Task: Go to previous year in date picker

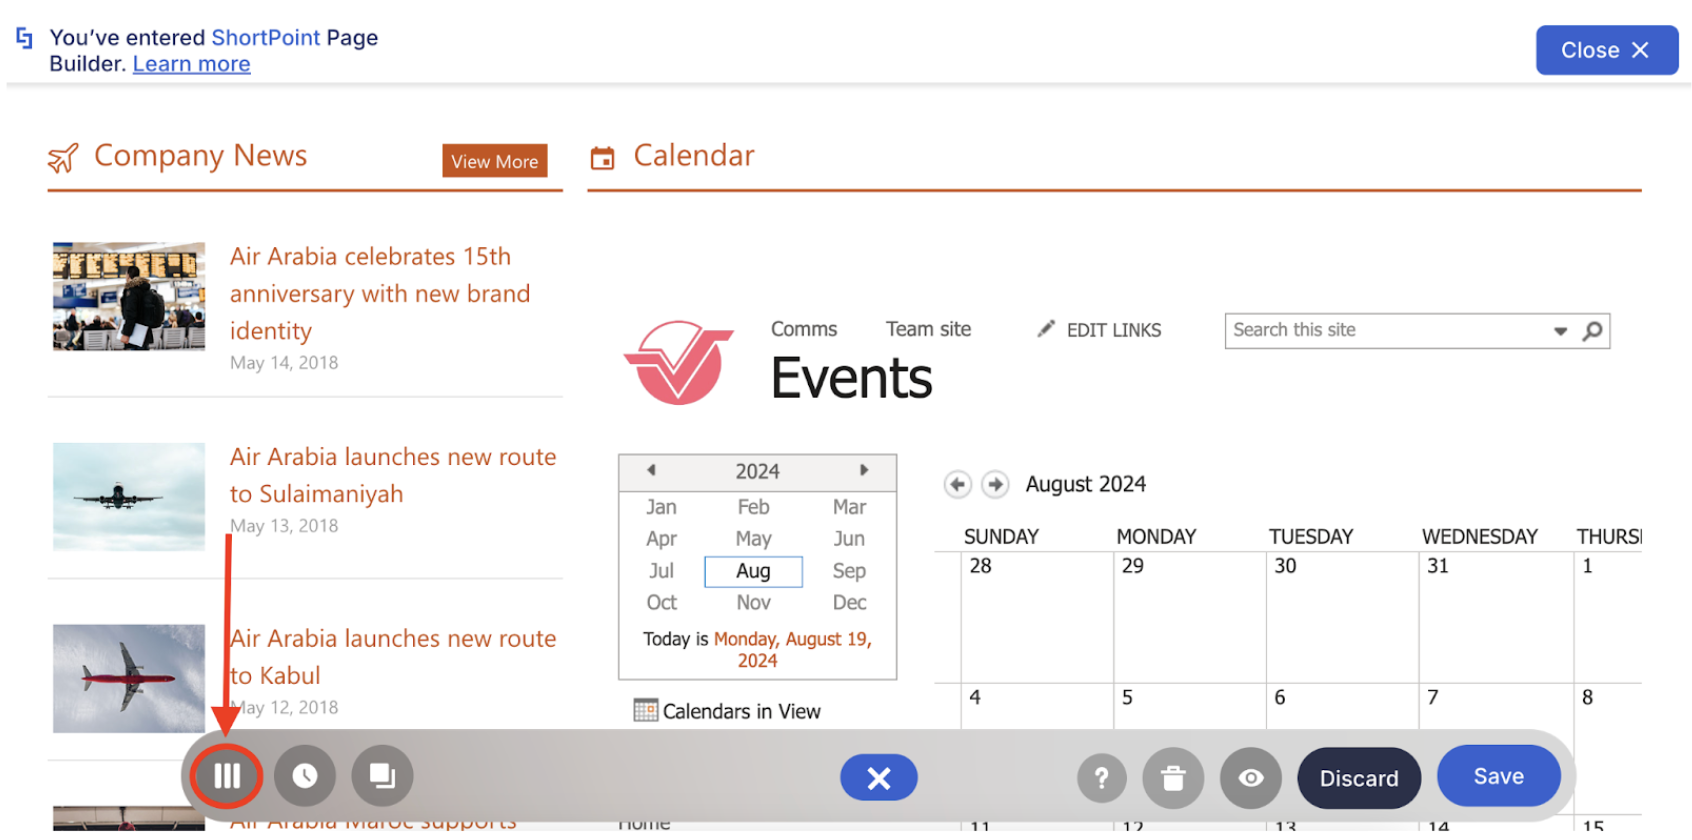Action: click(651, 470)
